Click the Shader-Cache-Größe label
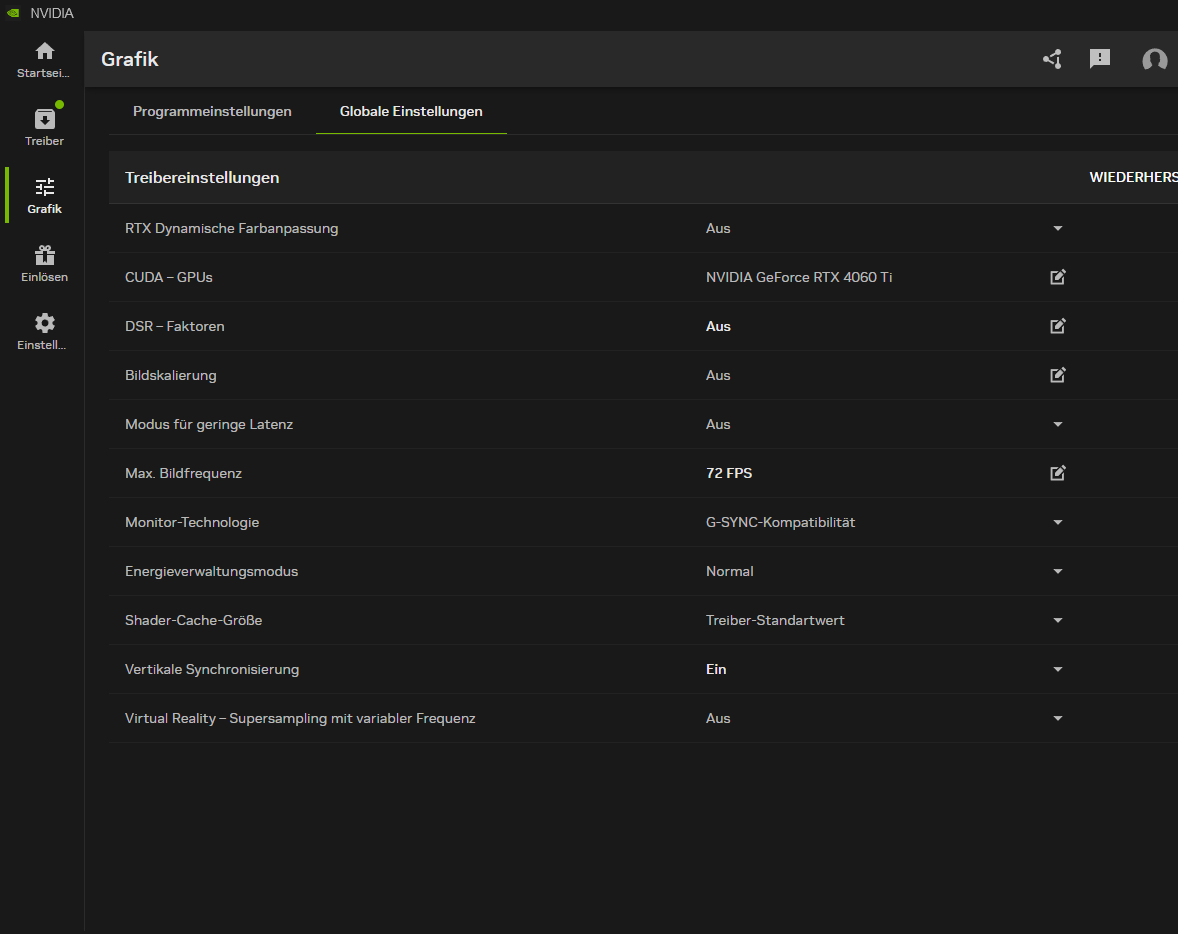The height and width of the screenshot is (934, 1178). point(193,621)
